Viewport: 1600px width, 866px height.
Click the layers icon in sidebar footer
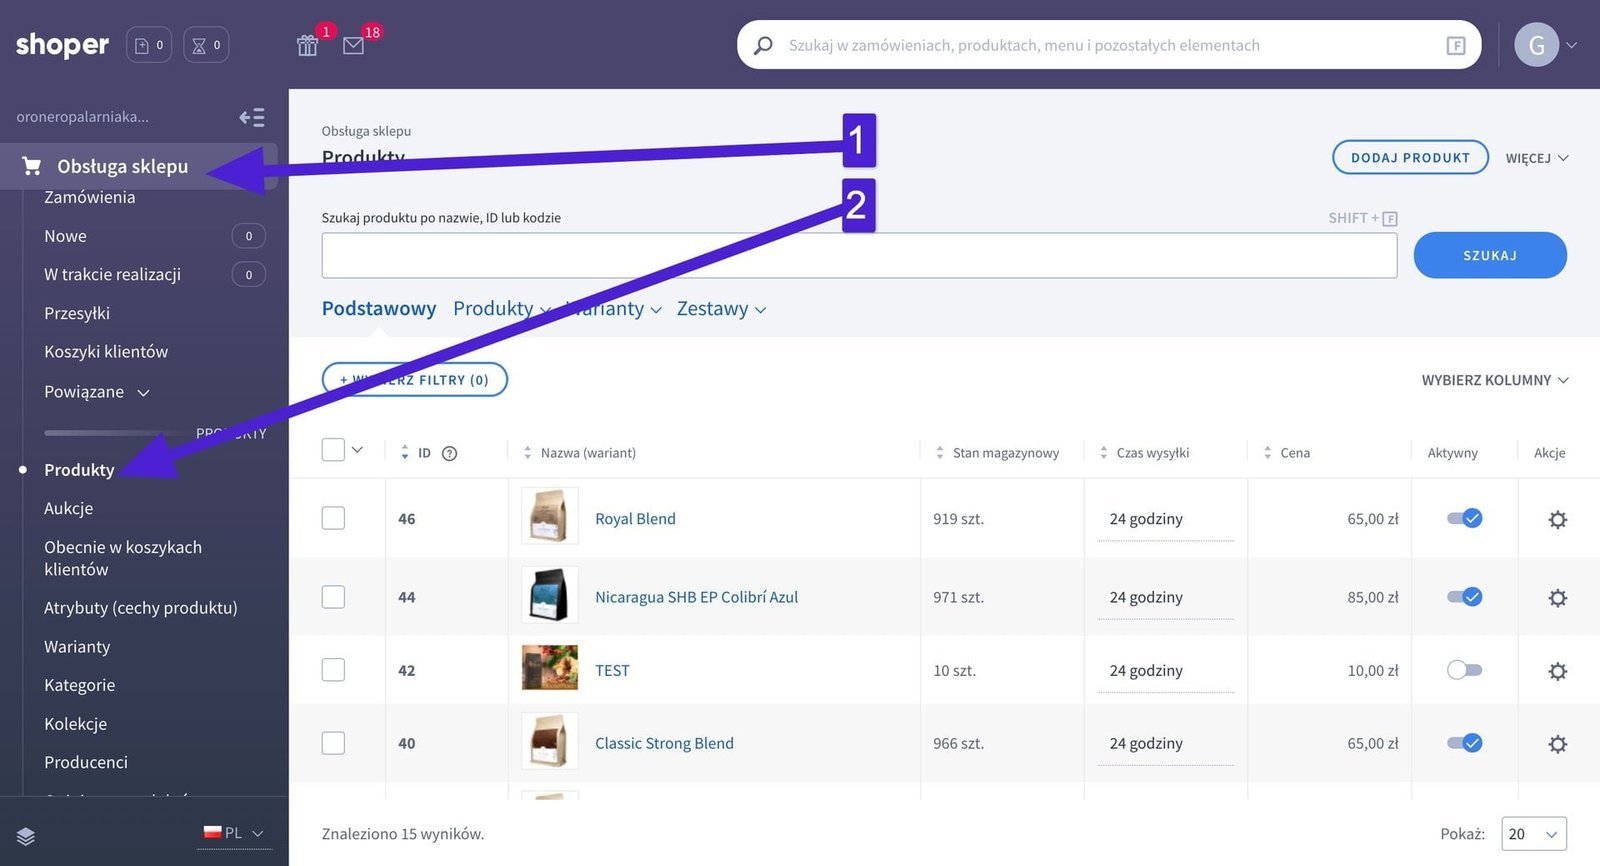point(26,836)
